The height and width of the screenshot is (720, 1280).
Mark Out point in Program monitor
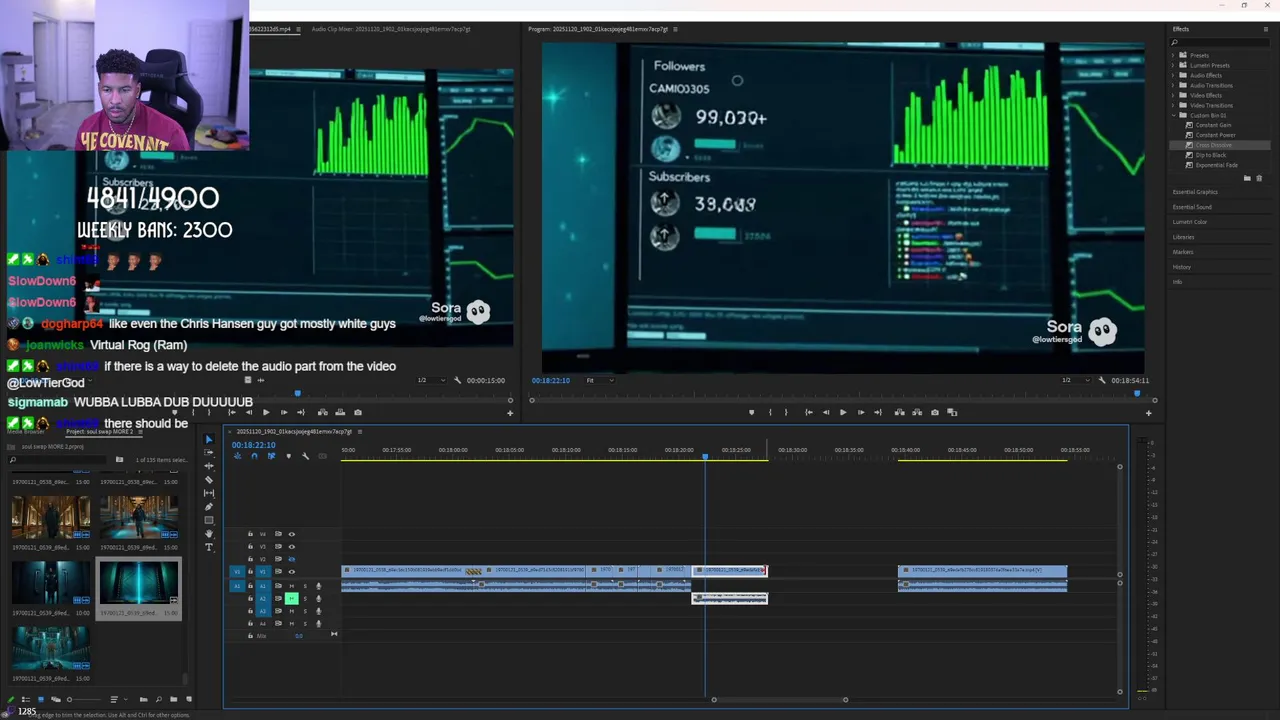pos(786,412)
